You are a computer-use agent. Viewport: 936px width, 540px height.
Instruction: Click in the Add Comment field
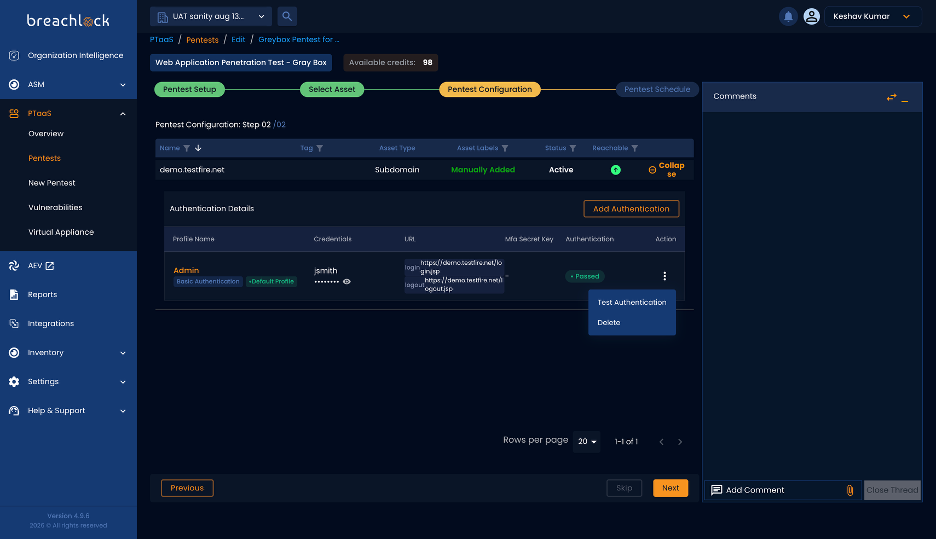point(783,490)
